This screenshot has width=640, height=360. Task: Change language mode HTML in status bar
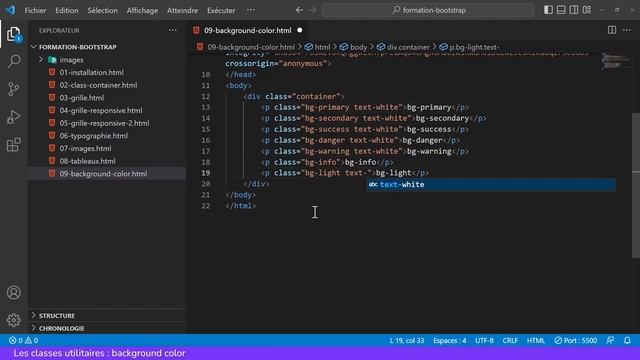pos(536,340)
